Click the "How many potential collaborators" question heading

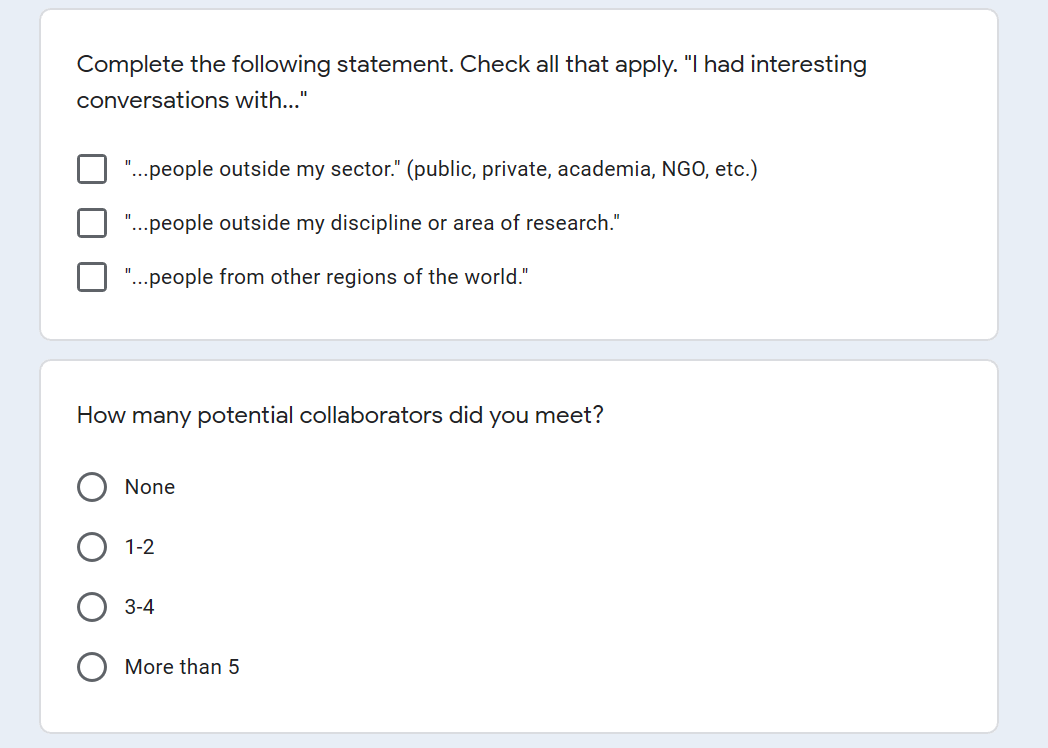[x=340, y=415]
